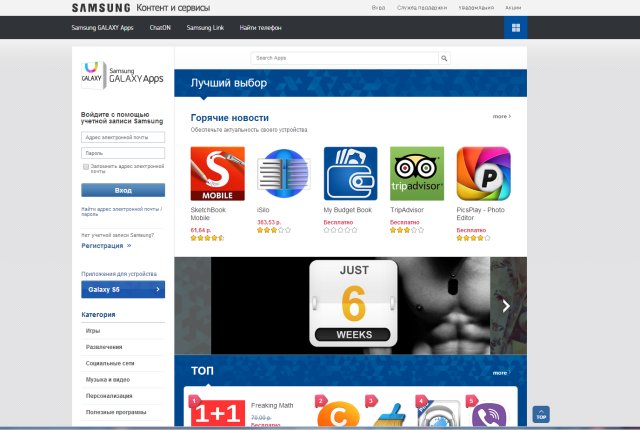Open the Freaking Math 1+1 icon

tap(218, 413)
